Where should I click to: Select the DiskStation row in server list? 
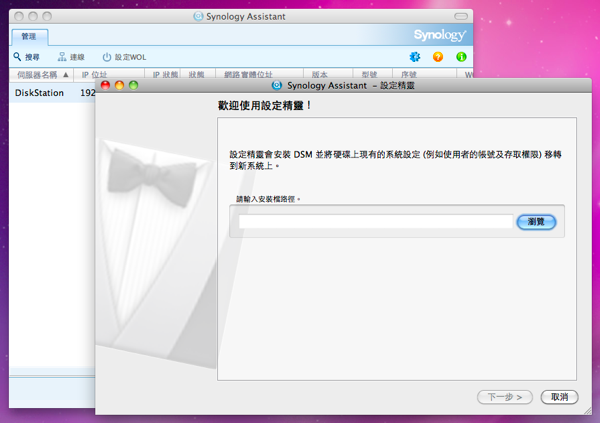point(52,93)
